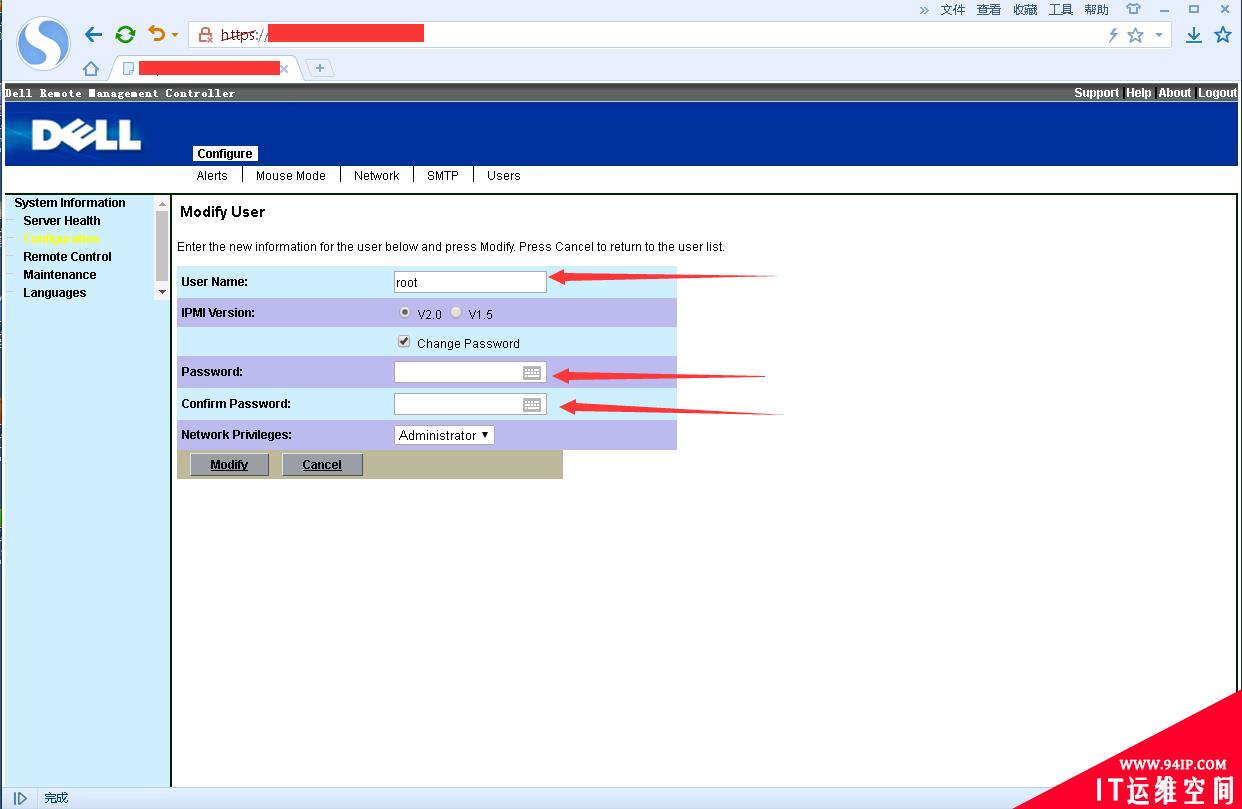Screen dimensions: 1242x809
Task: Open on-screen keyboard icon for Confirm Password
Action: coord(532,404)
